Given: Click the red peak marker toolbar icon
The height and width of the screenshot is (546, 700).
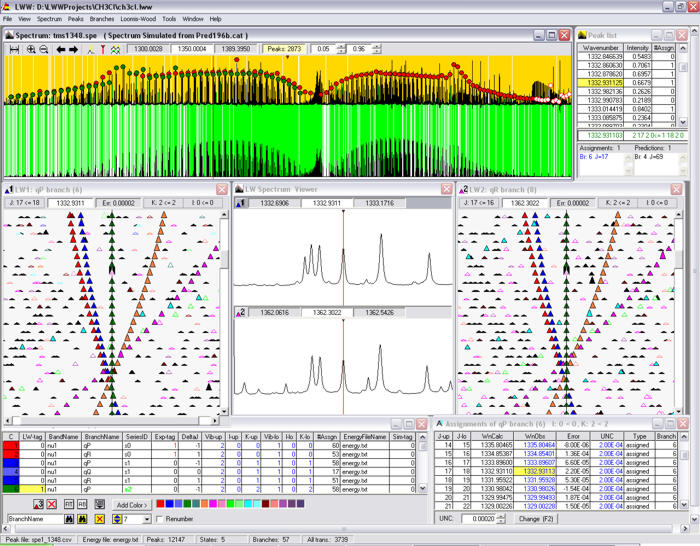Looking at the screenshot, I should 103,49.
